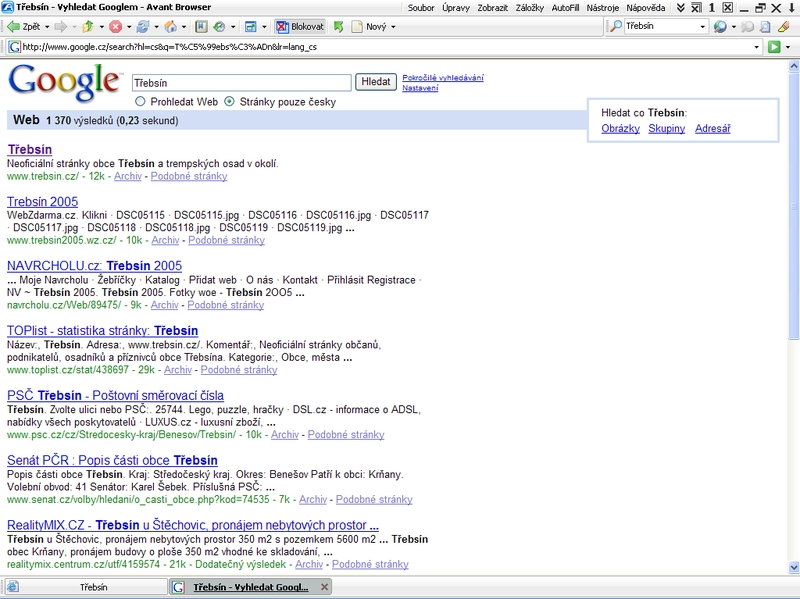Viewport: 800px width, 599px height.
Task: Open the Trebsín 2005 result link
Action: click(x=42, y=202)
